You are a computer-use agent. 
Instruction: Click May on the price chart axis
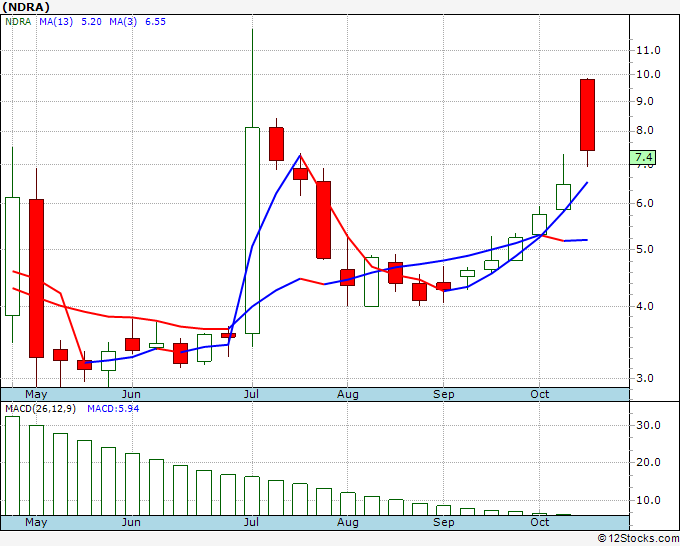coord(36,394)
